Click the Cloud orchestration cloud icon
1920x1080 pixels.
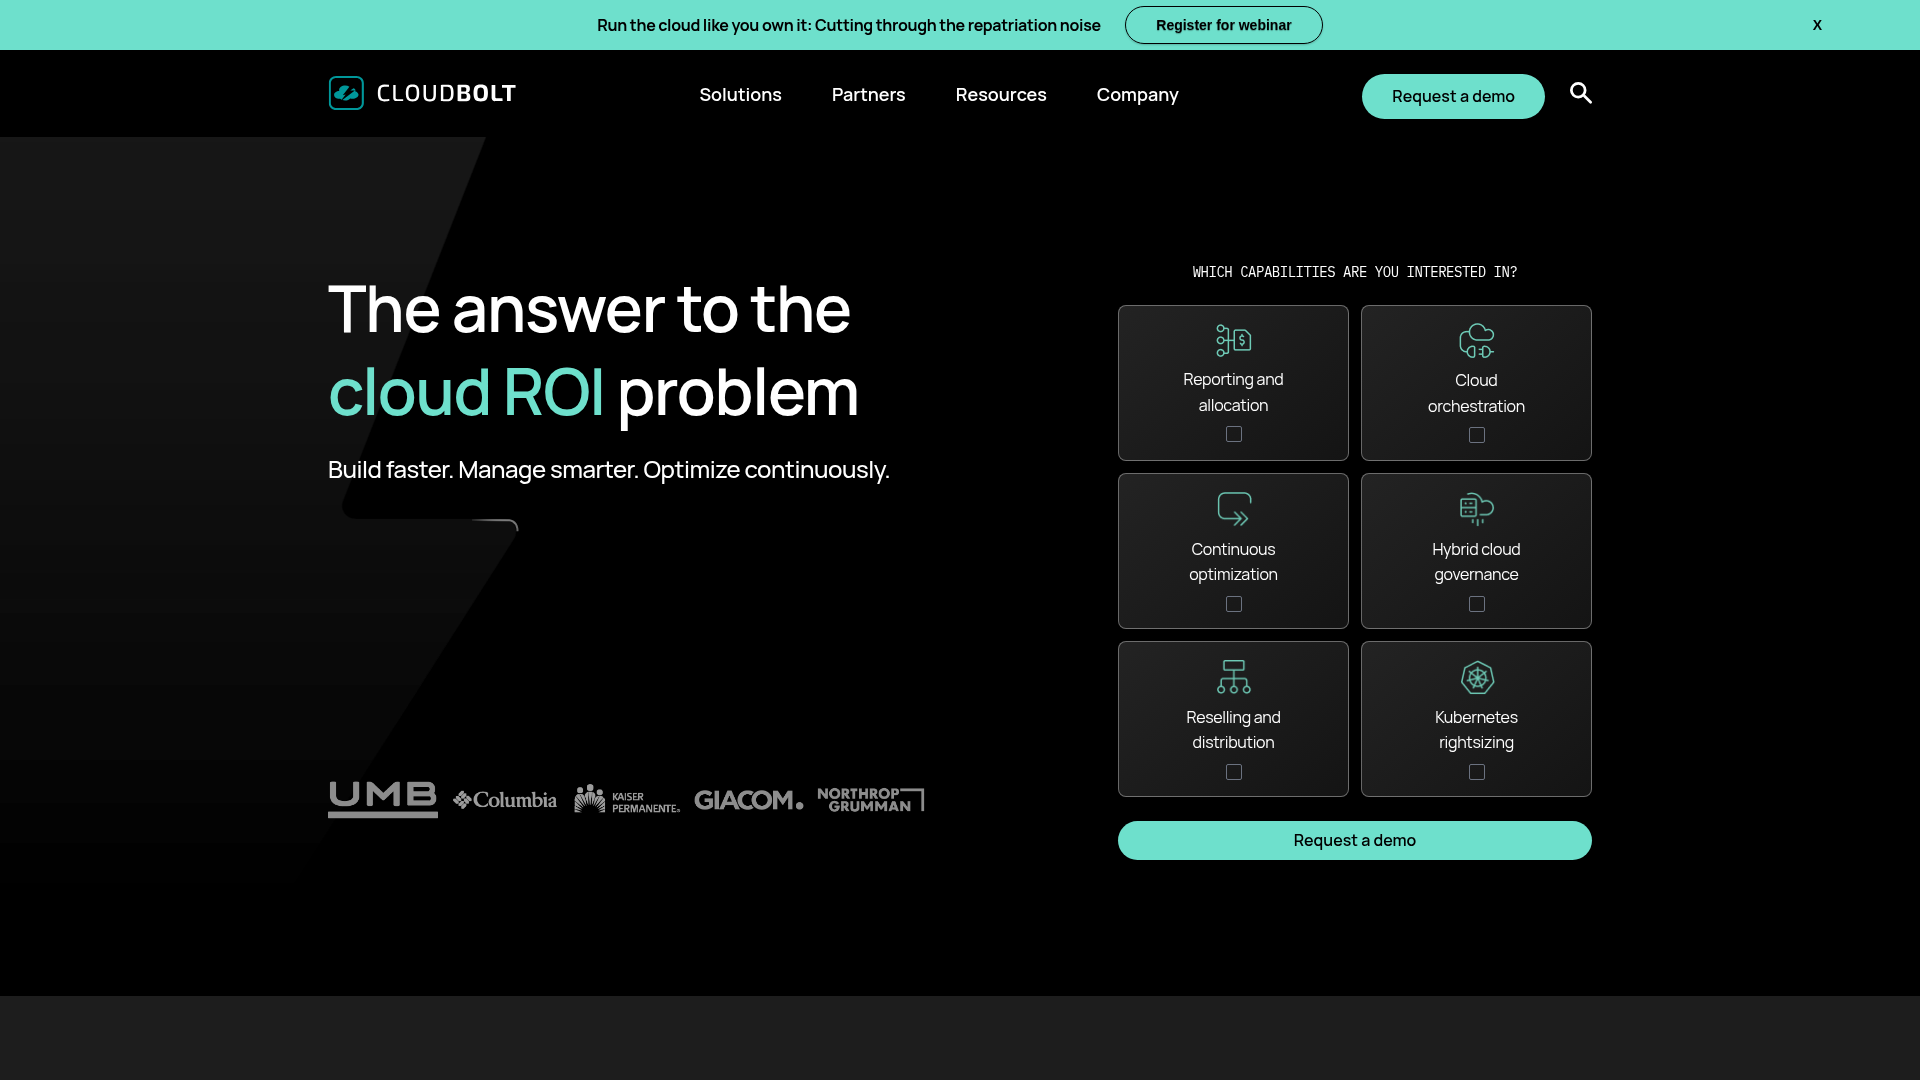[1476, 340]
